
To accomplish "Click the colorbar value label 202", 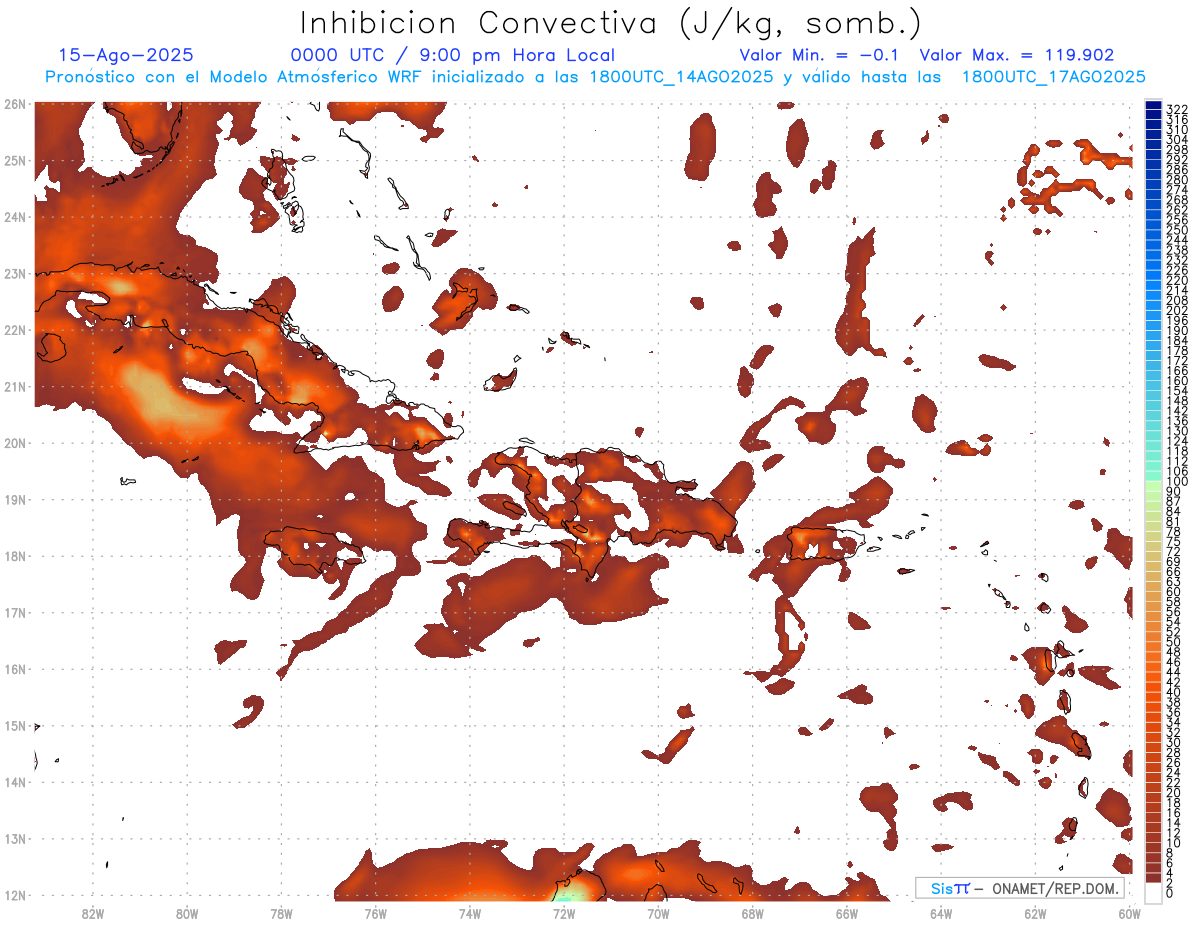I will coord(1177,311).
